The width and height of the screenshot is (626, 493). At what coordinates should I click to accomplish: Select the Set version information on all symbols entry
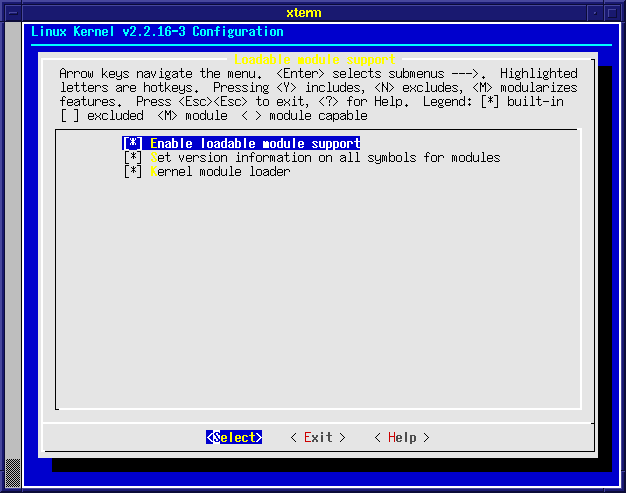click(325, 158)
